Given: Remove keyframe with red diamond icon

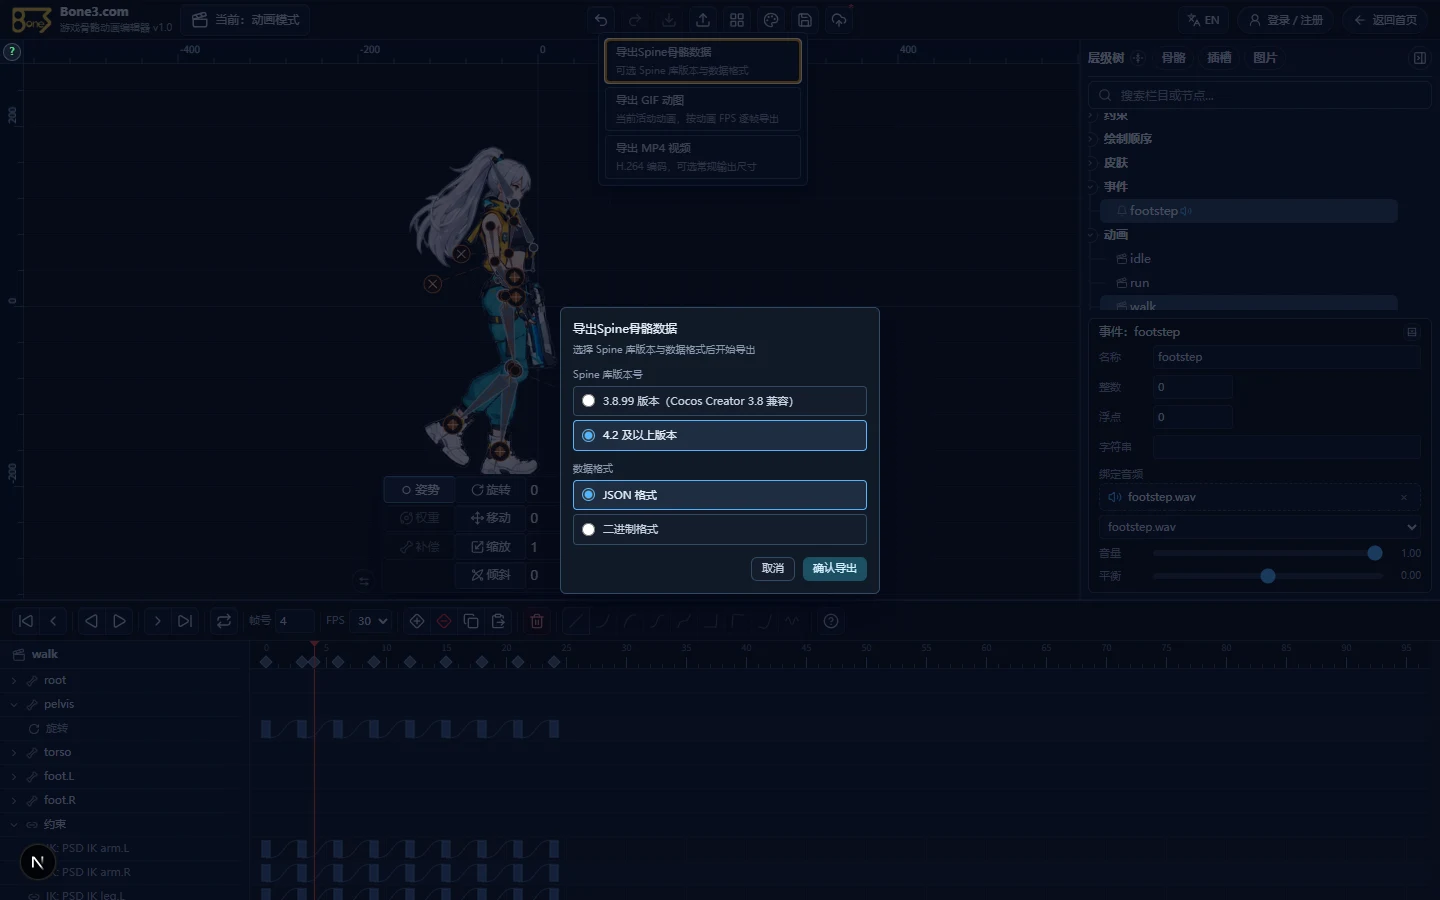Looking at the screenshot, I should point(444,621).
